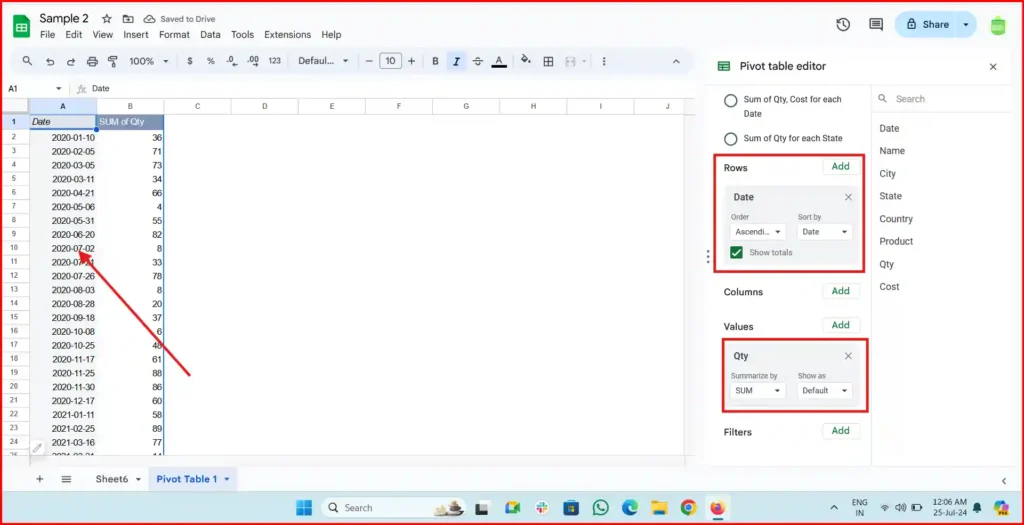The width and height of the screenshot is (1024, 525).
Task: Switch to the Sheet6 tab
Action: (112, 479)
